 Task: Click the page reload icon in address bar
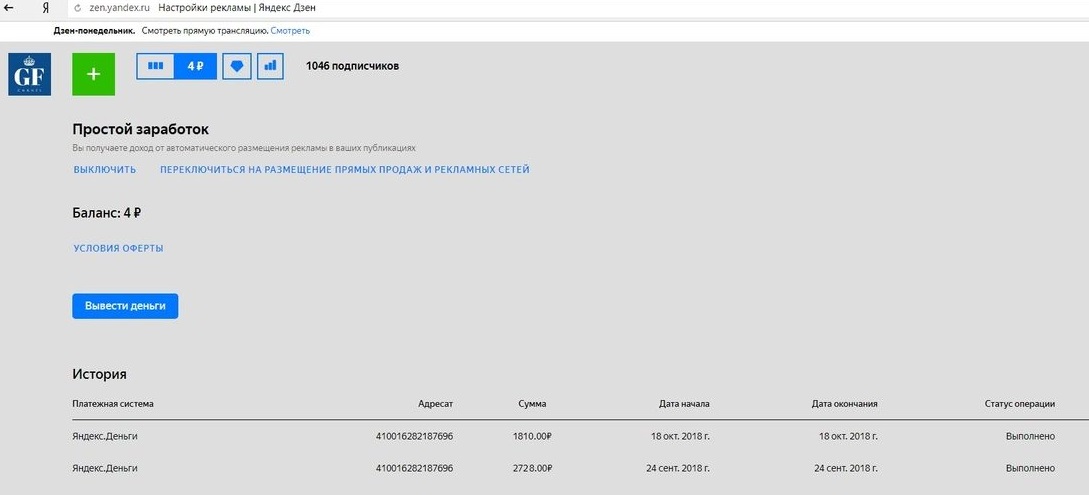(x=76, y=9)
